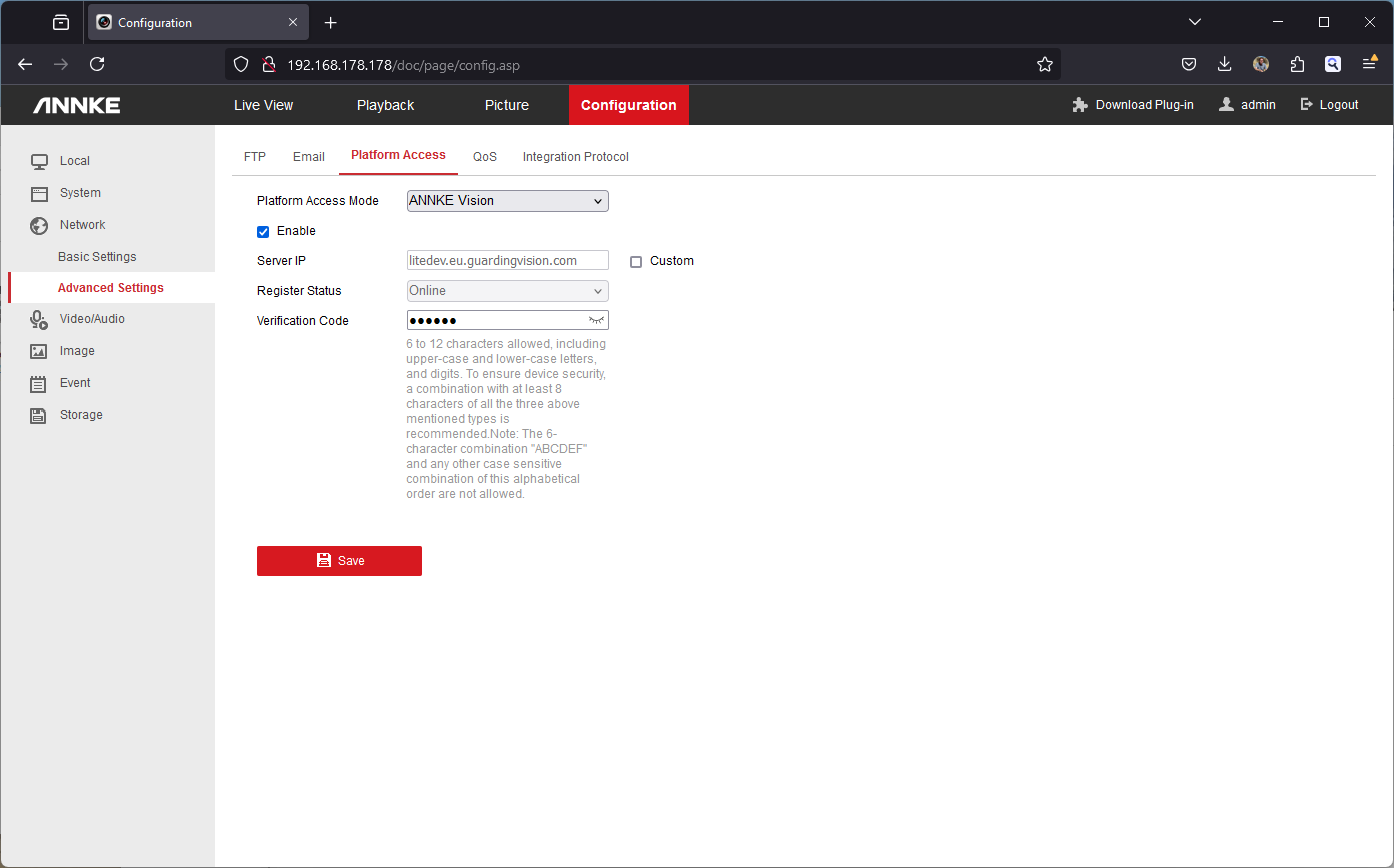Click the Video/Audio microphone icon
Viewport: 1394px width, 868px height.
point(39,319)
